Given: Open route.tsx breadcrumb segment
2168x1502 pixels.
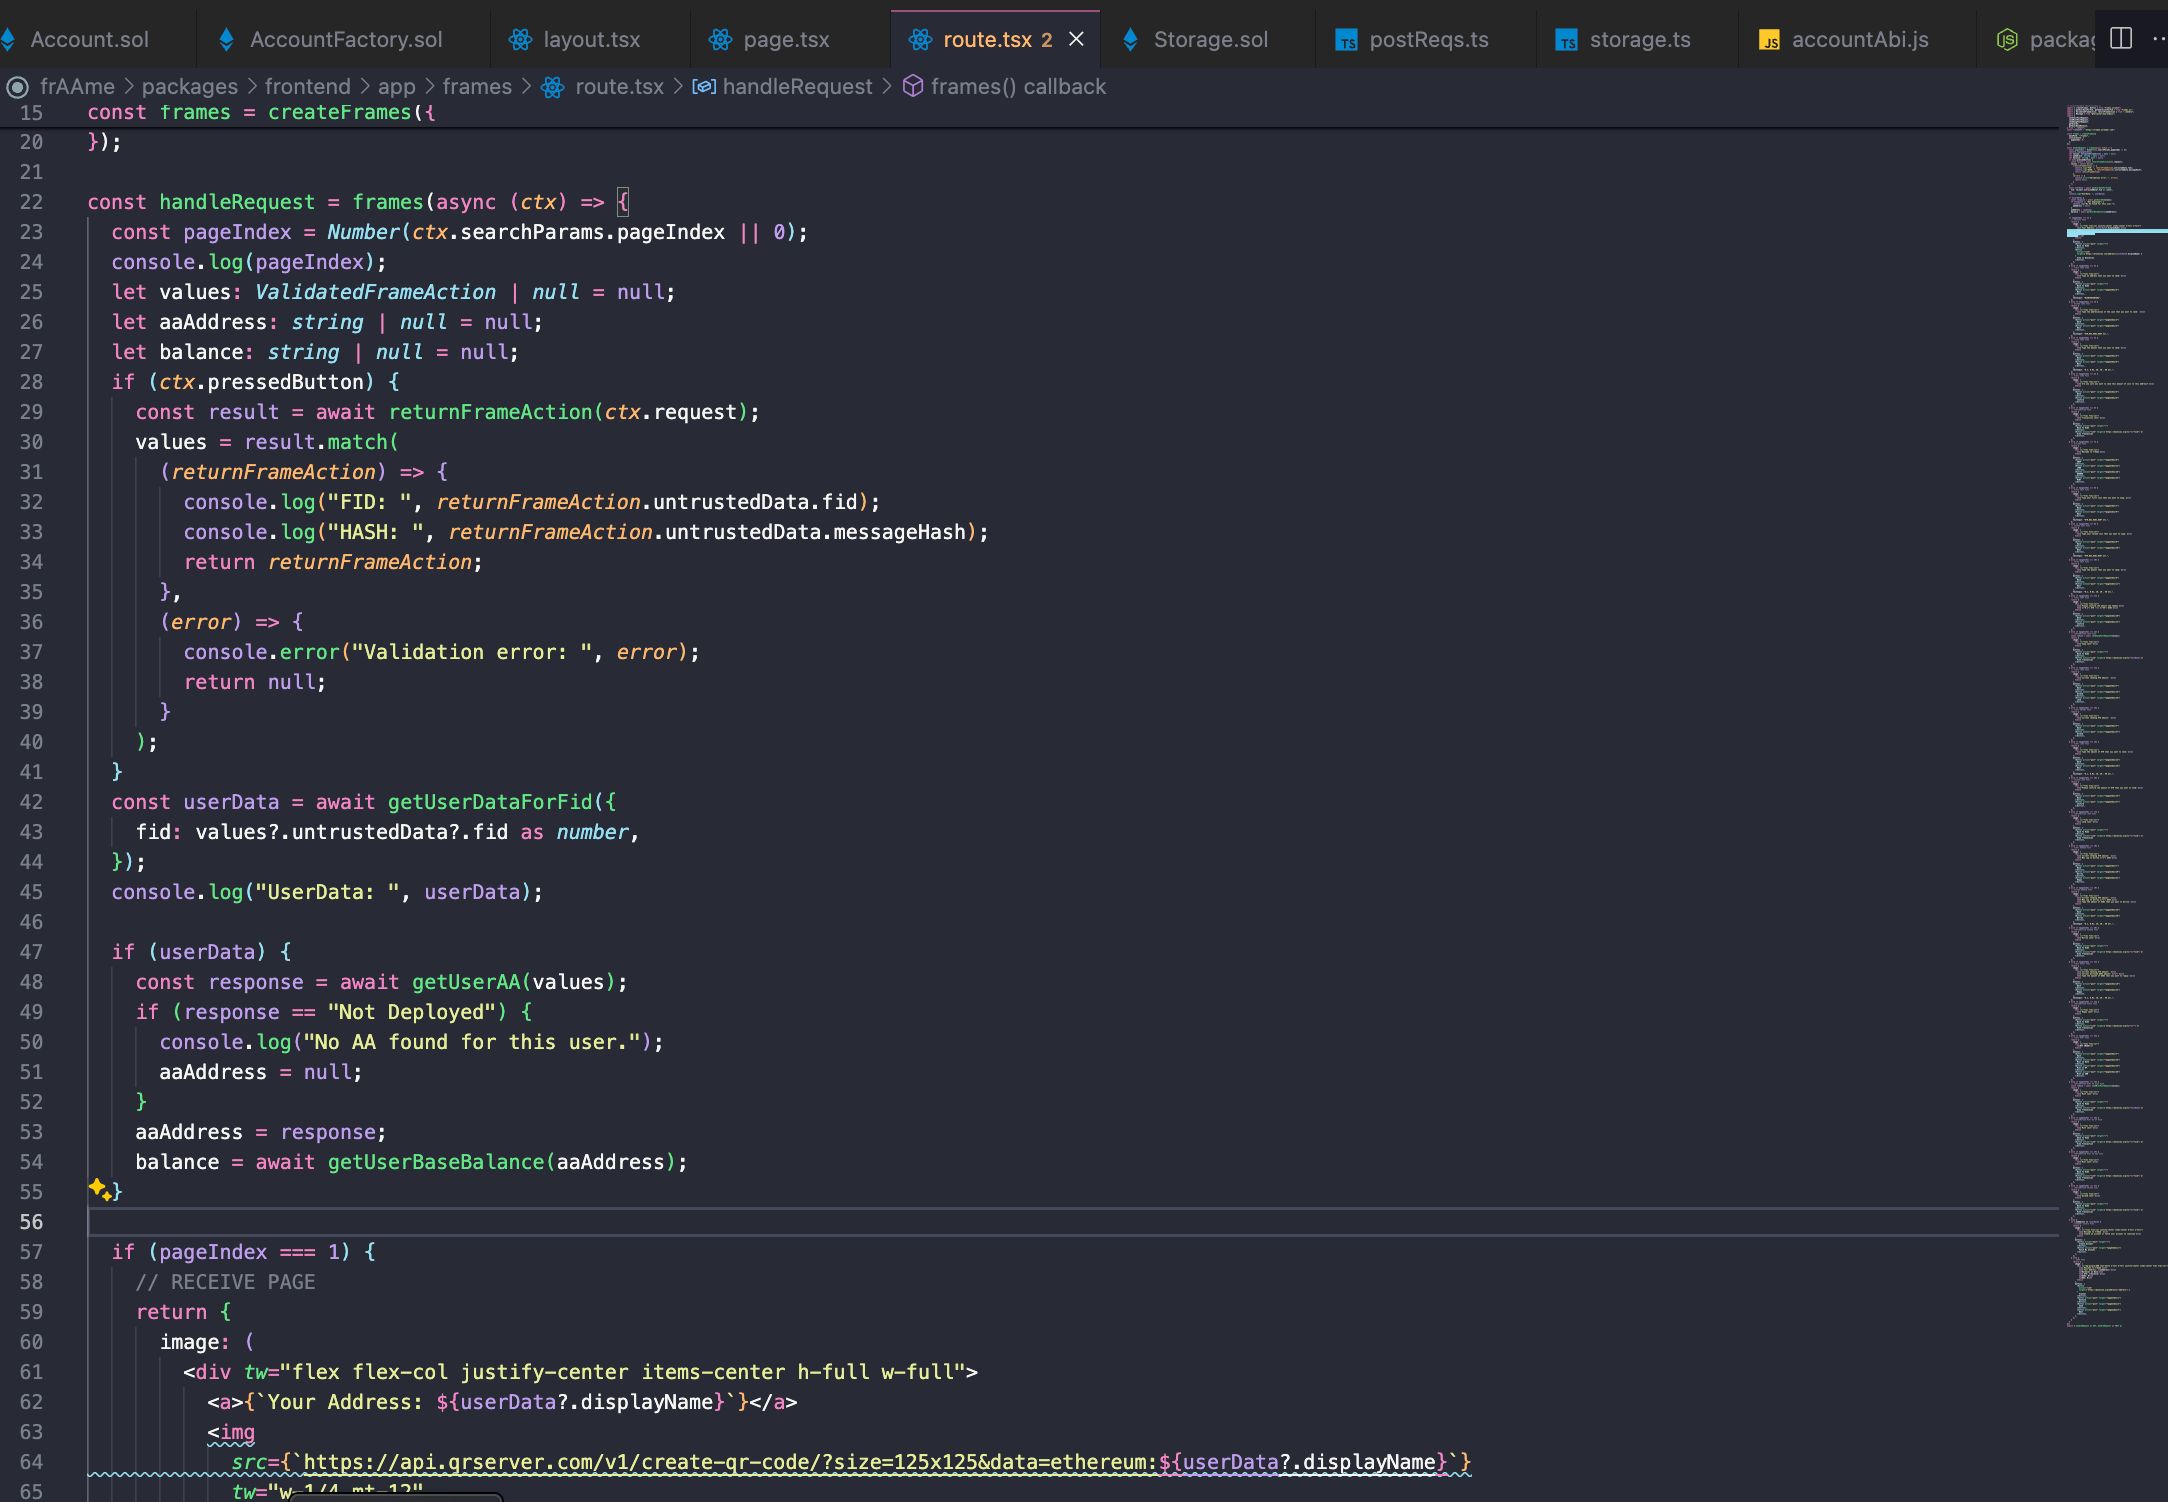Looking at the screenshot, I should click(x=619, y=87).
